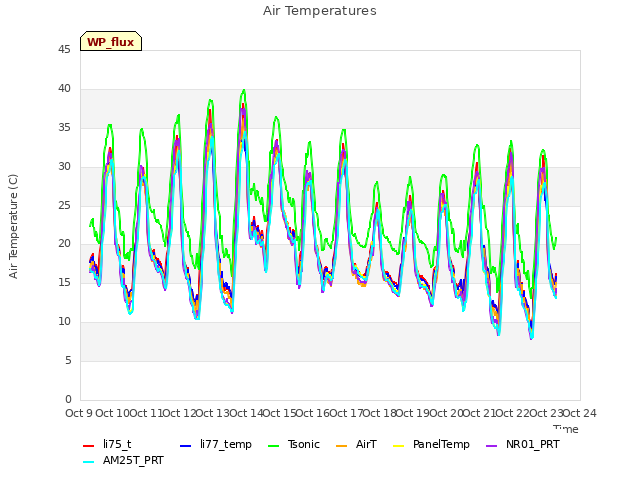The height and width of the screenshot is (480, 640).
Task: Click the Air Temperature (C) axis label
Action: tap(13, 227)
